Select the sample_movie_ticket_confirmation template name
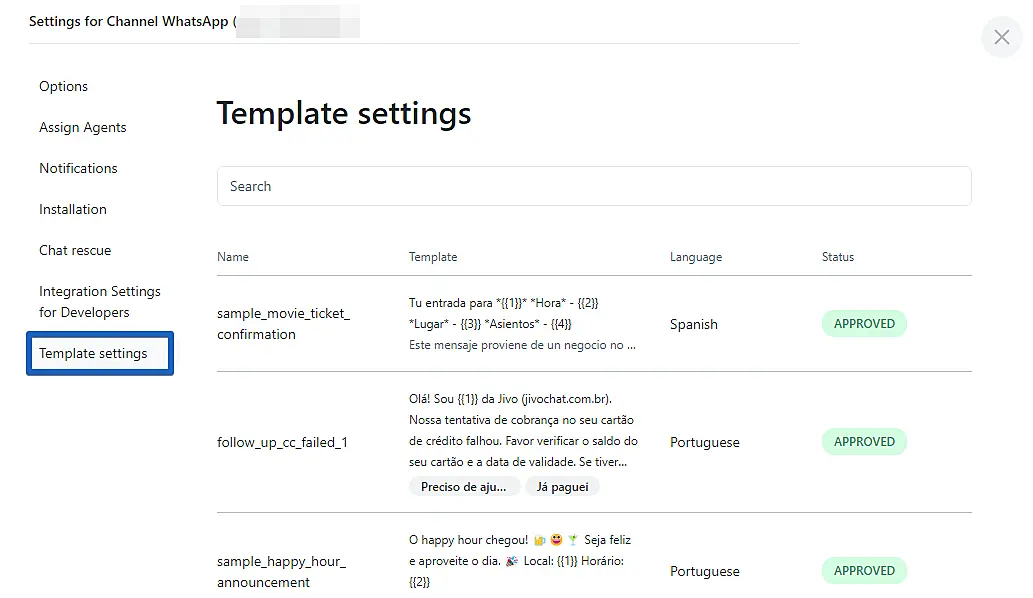Viewport: 1033px width, 598px height. coord(283,324)
